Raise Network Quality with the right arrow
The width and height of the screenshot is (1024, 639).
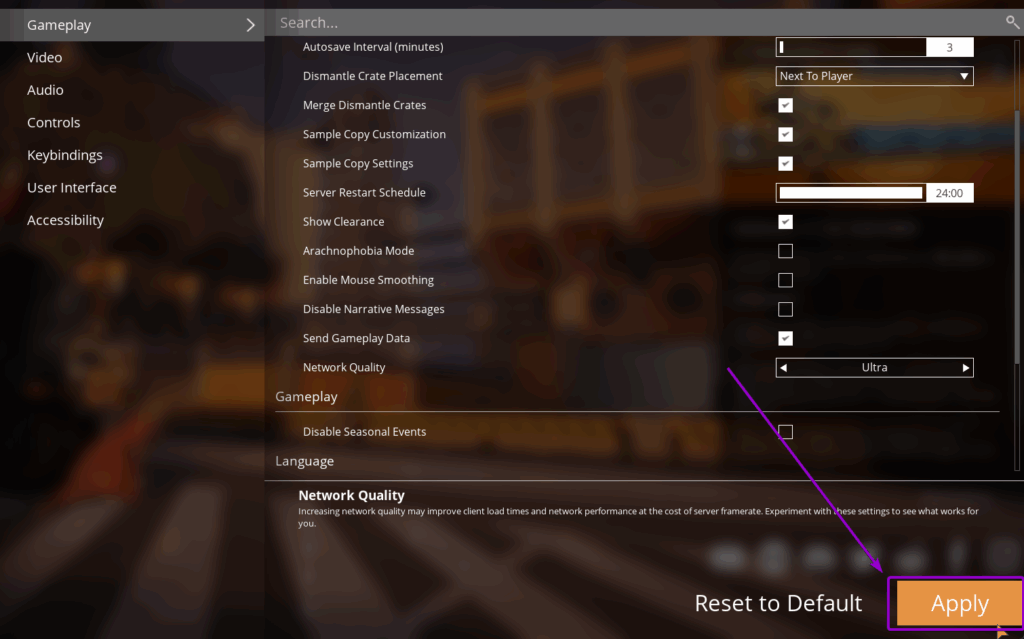pos(965,367)
